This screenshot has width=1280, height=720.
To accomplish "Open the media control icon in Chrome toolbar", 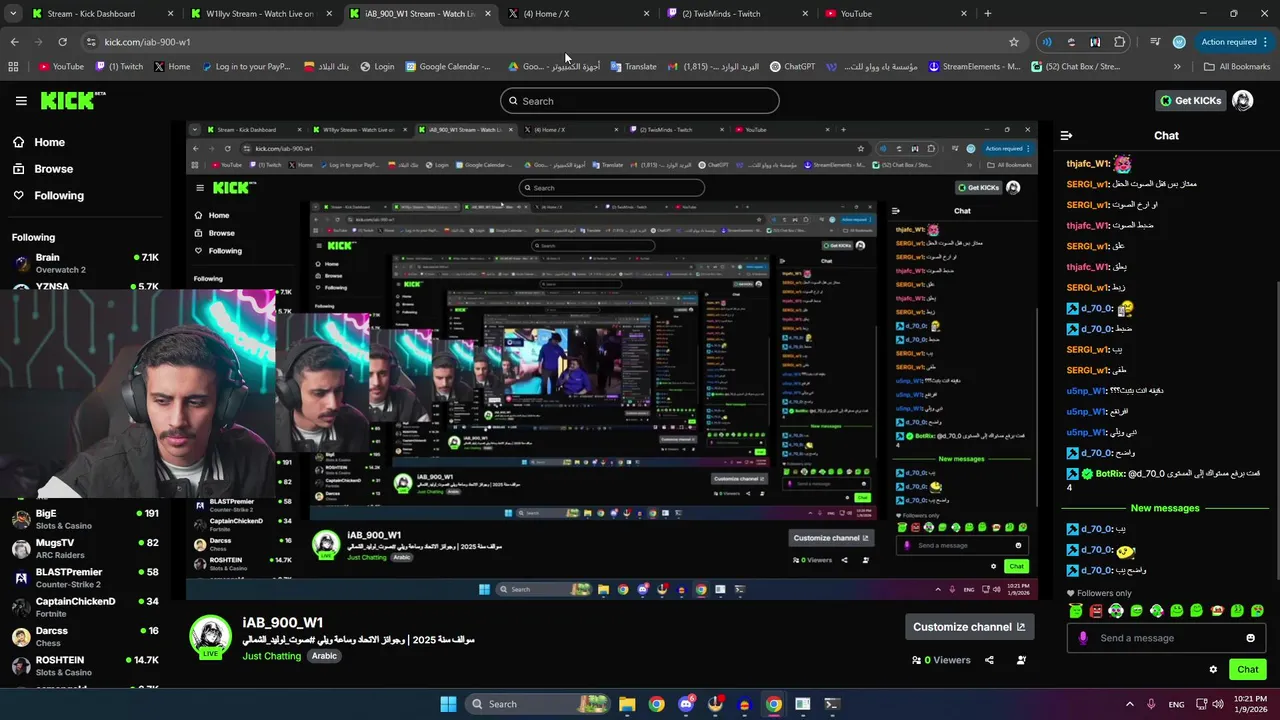I will click(x=1154, y=42).
